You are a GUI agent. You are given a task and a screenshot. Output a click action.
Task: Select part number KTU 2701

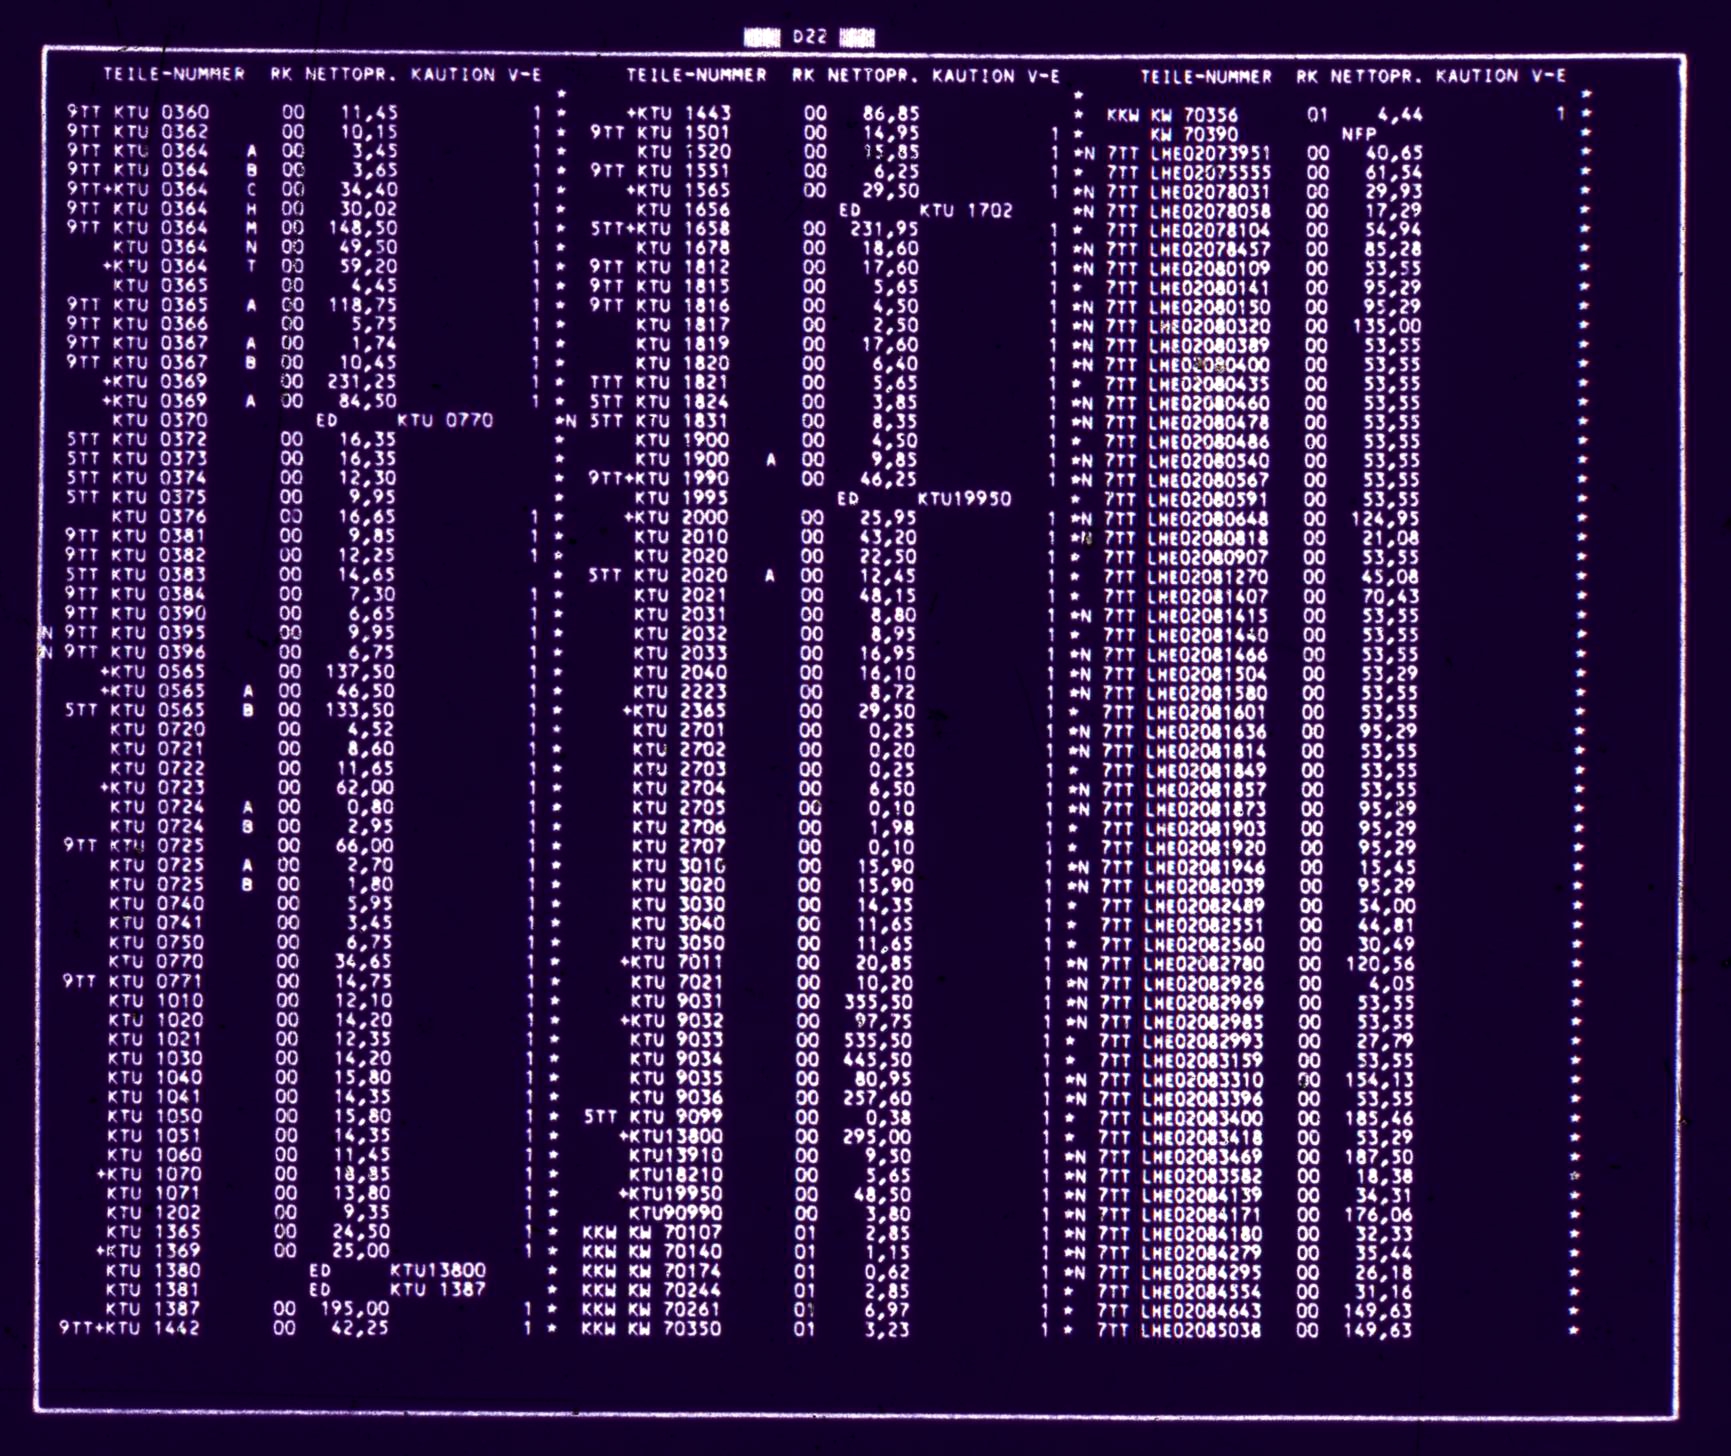tap(680, 730)
